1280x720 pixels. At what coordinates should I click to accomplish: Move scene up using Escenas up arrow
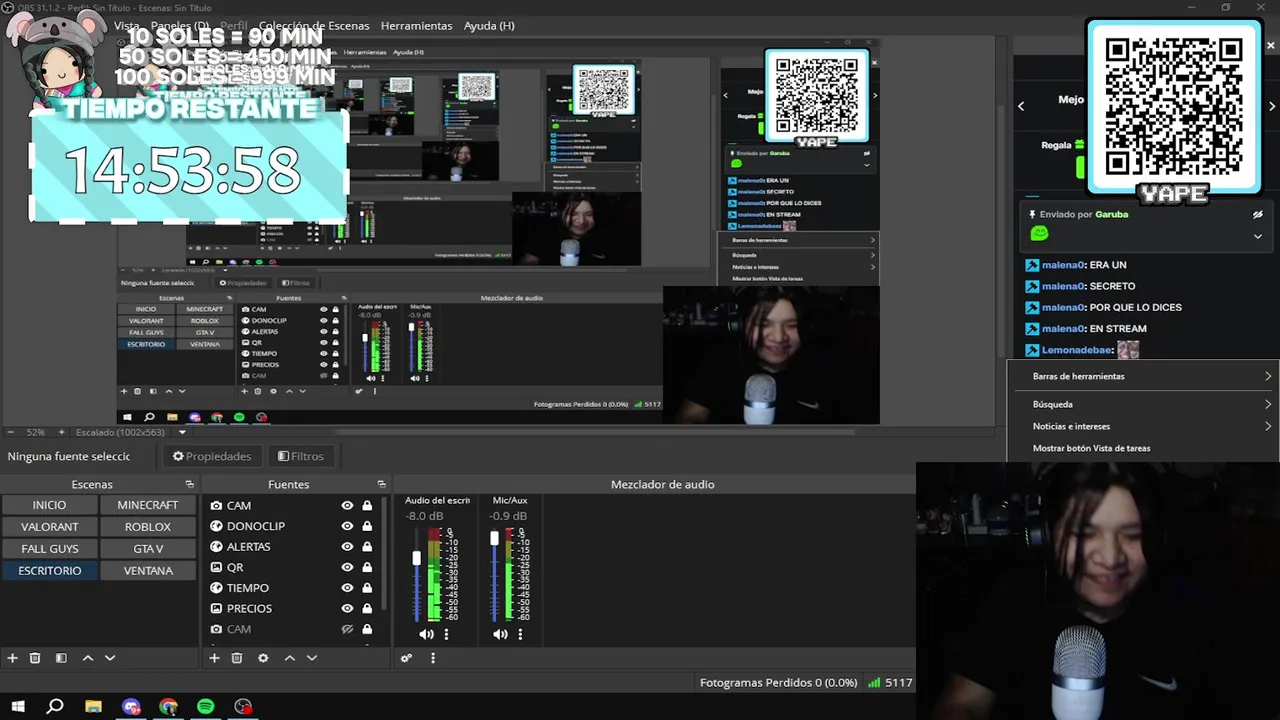pos(88,658)
